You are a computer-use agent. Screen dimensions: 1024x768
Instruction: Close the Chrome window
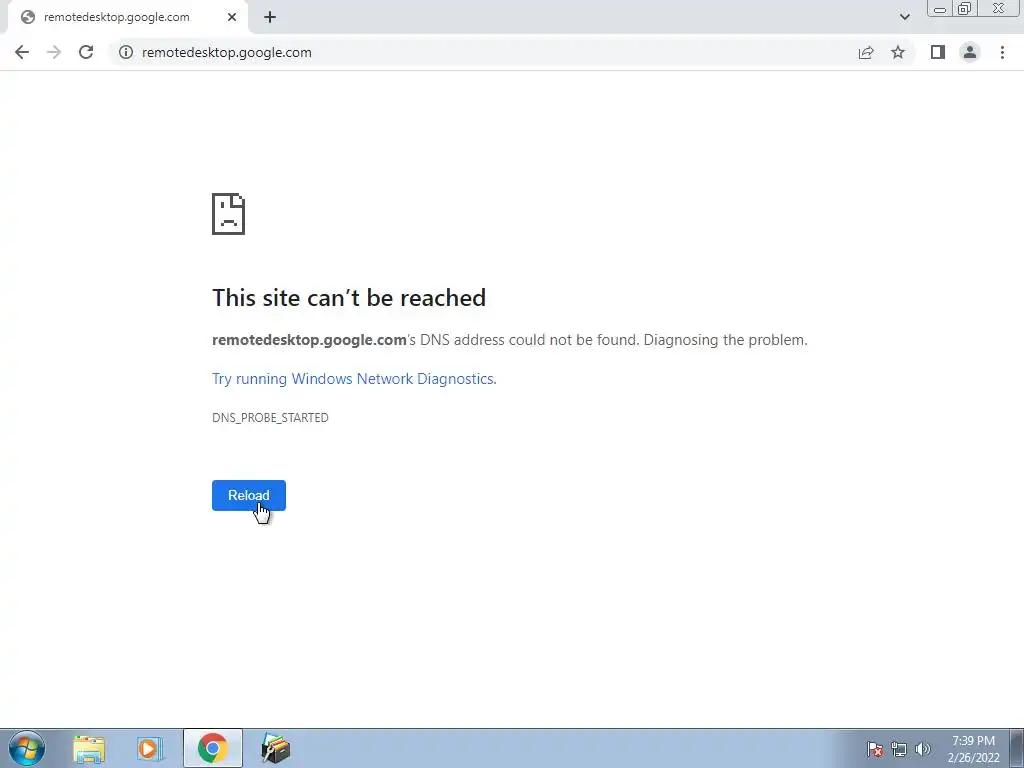pos(999,8)
